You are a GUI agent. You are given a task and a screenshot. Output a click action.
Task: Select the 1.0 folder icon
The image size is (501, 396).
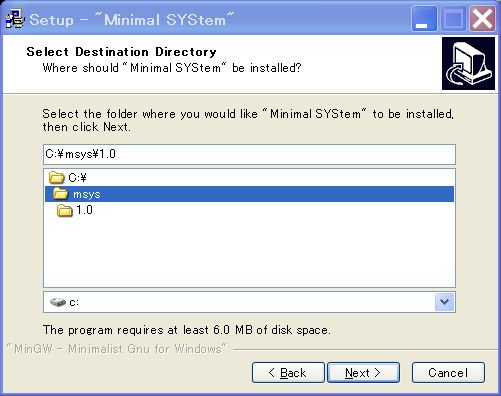point(65,210)
